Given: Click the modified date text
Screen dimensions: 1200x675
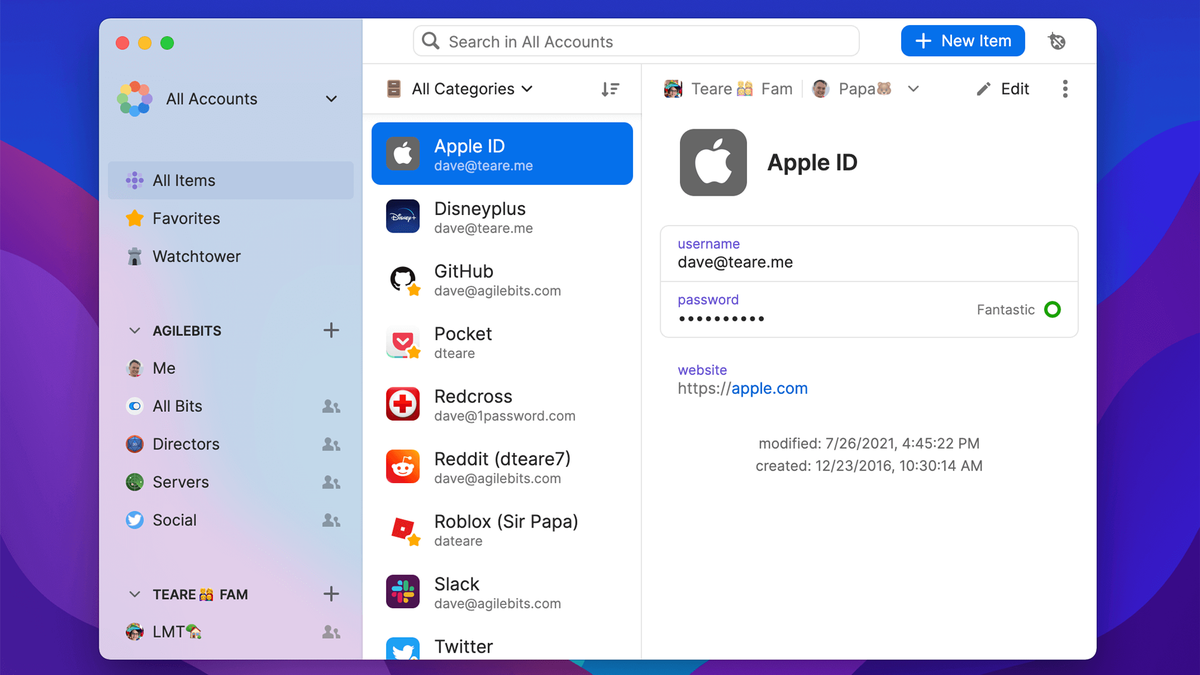Looking at the screenshot, I should tap(869, 443).
